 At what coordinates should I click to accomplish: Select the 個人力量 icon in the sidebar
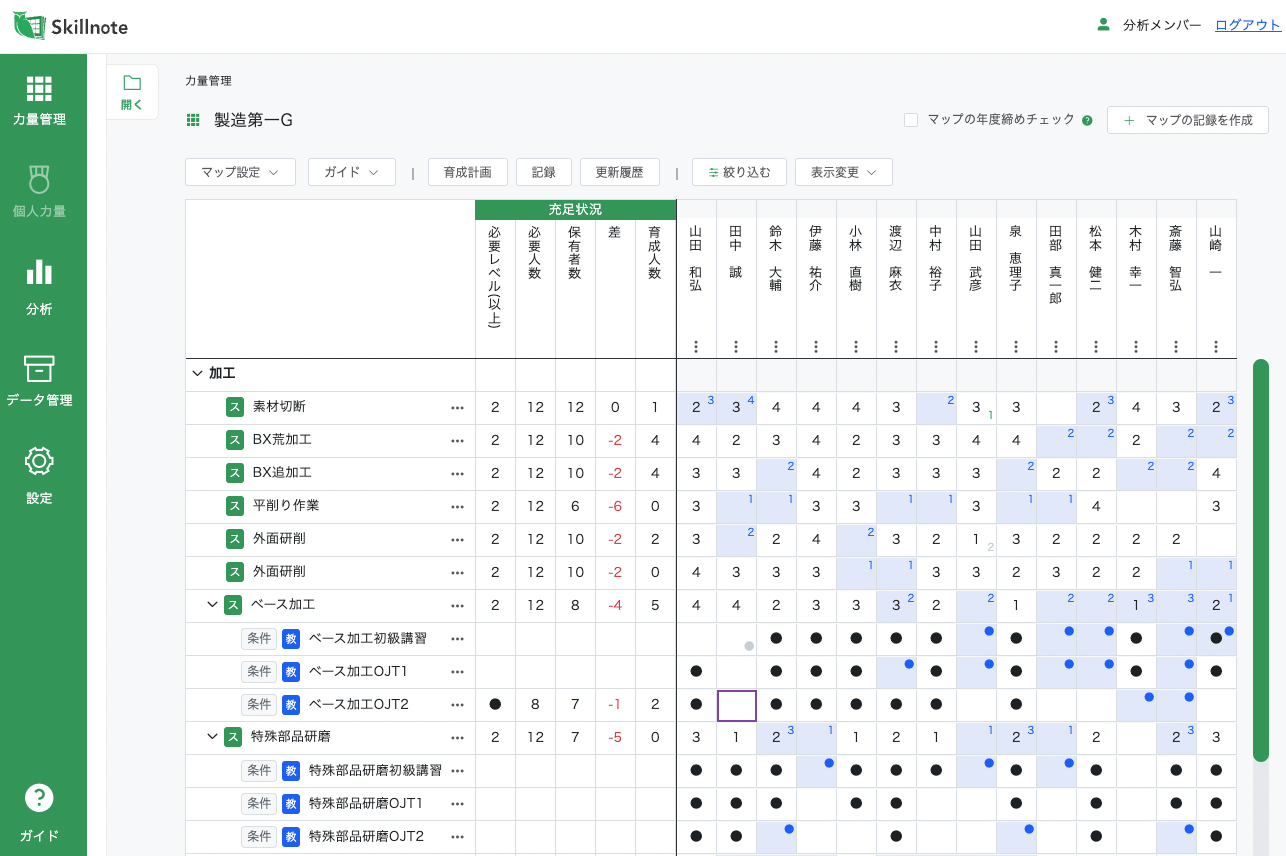tap(39, 180)
